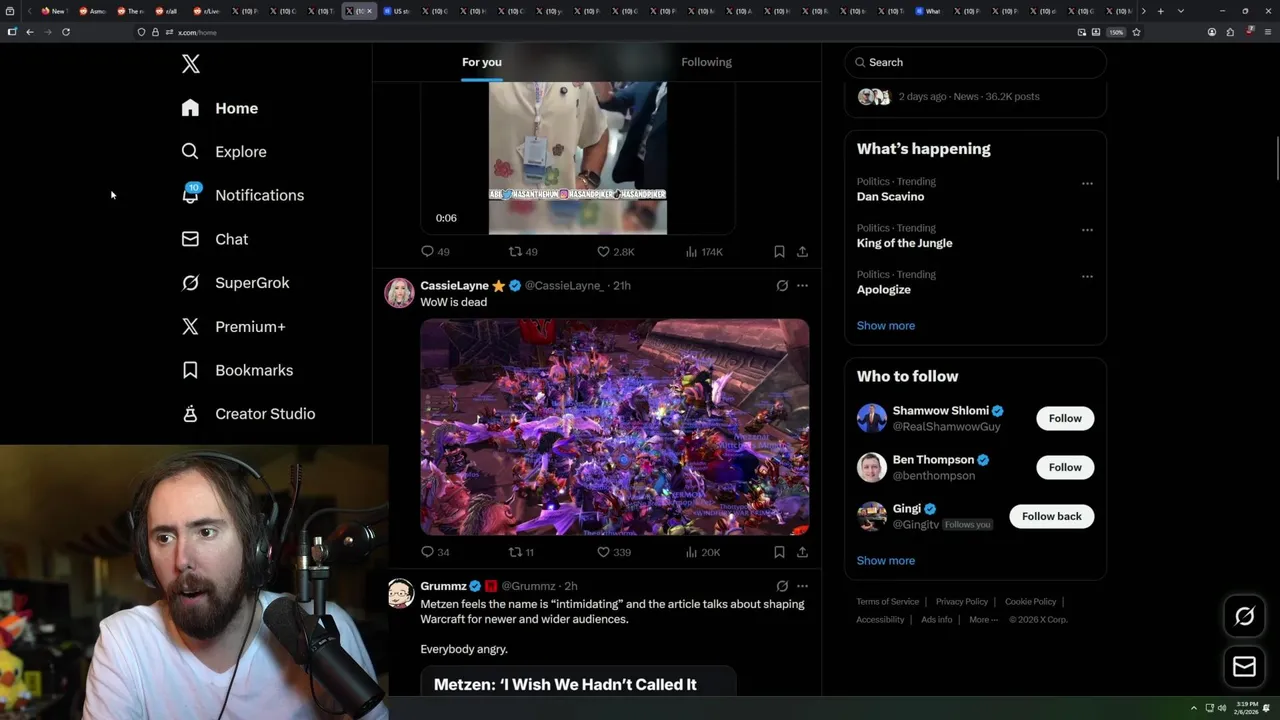Reply to CassieLayne's post with 34 comments
This screenshot has height=720, width=1280.
pos(435,552)
